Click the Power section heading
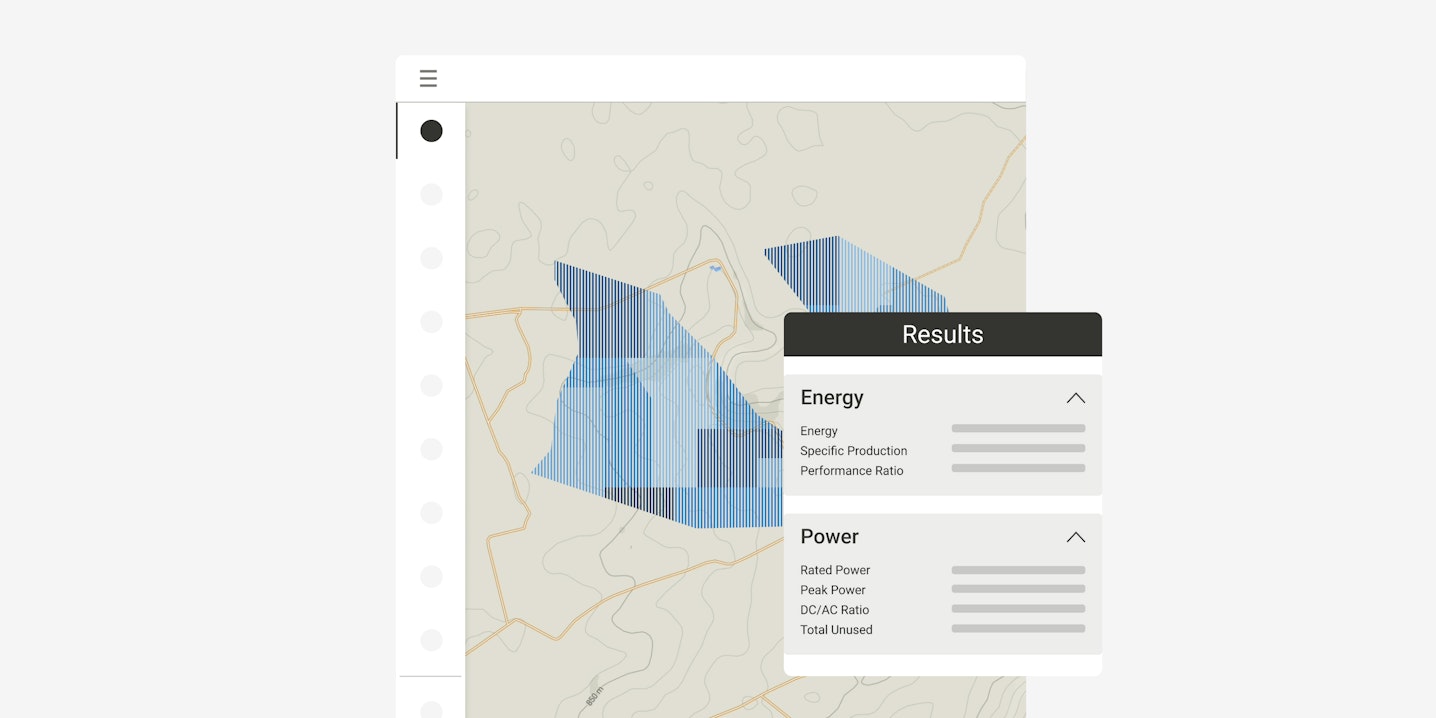 (829, 537)
